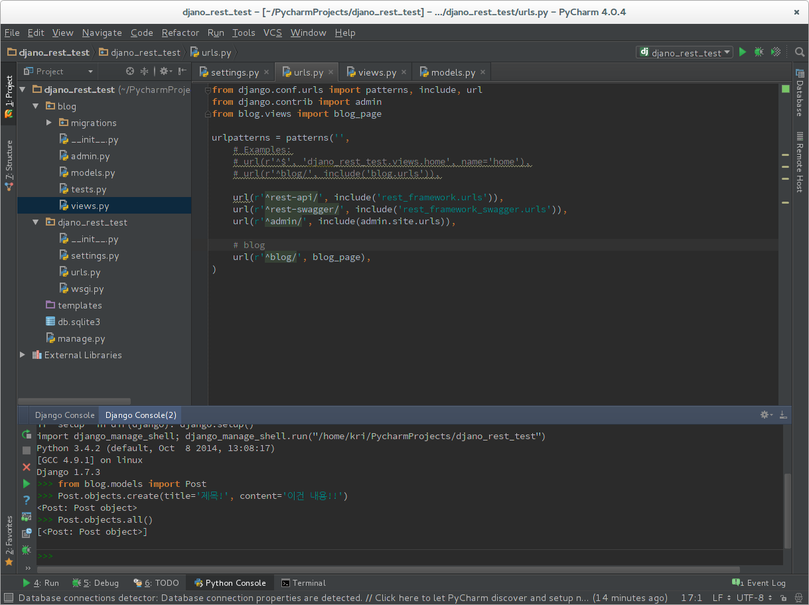809x605 pixels.
Task: Collapse the blog folder
Action: click(36, 106)
